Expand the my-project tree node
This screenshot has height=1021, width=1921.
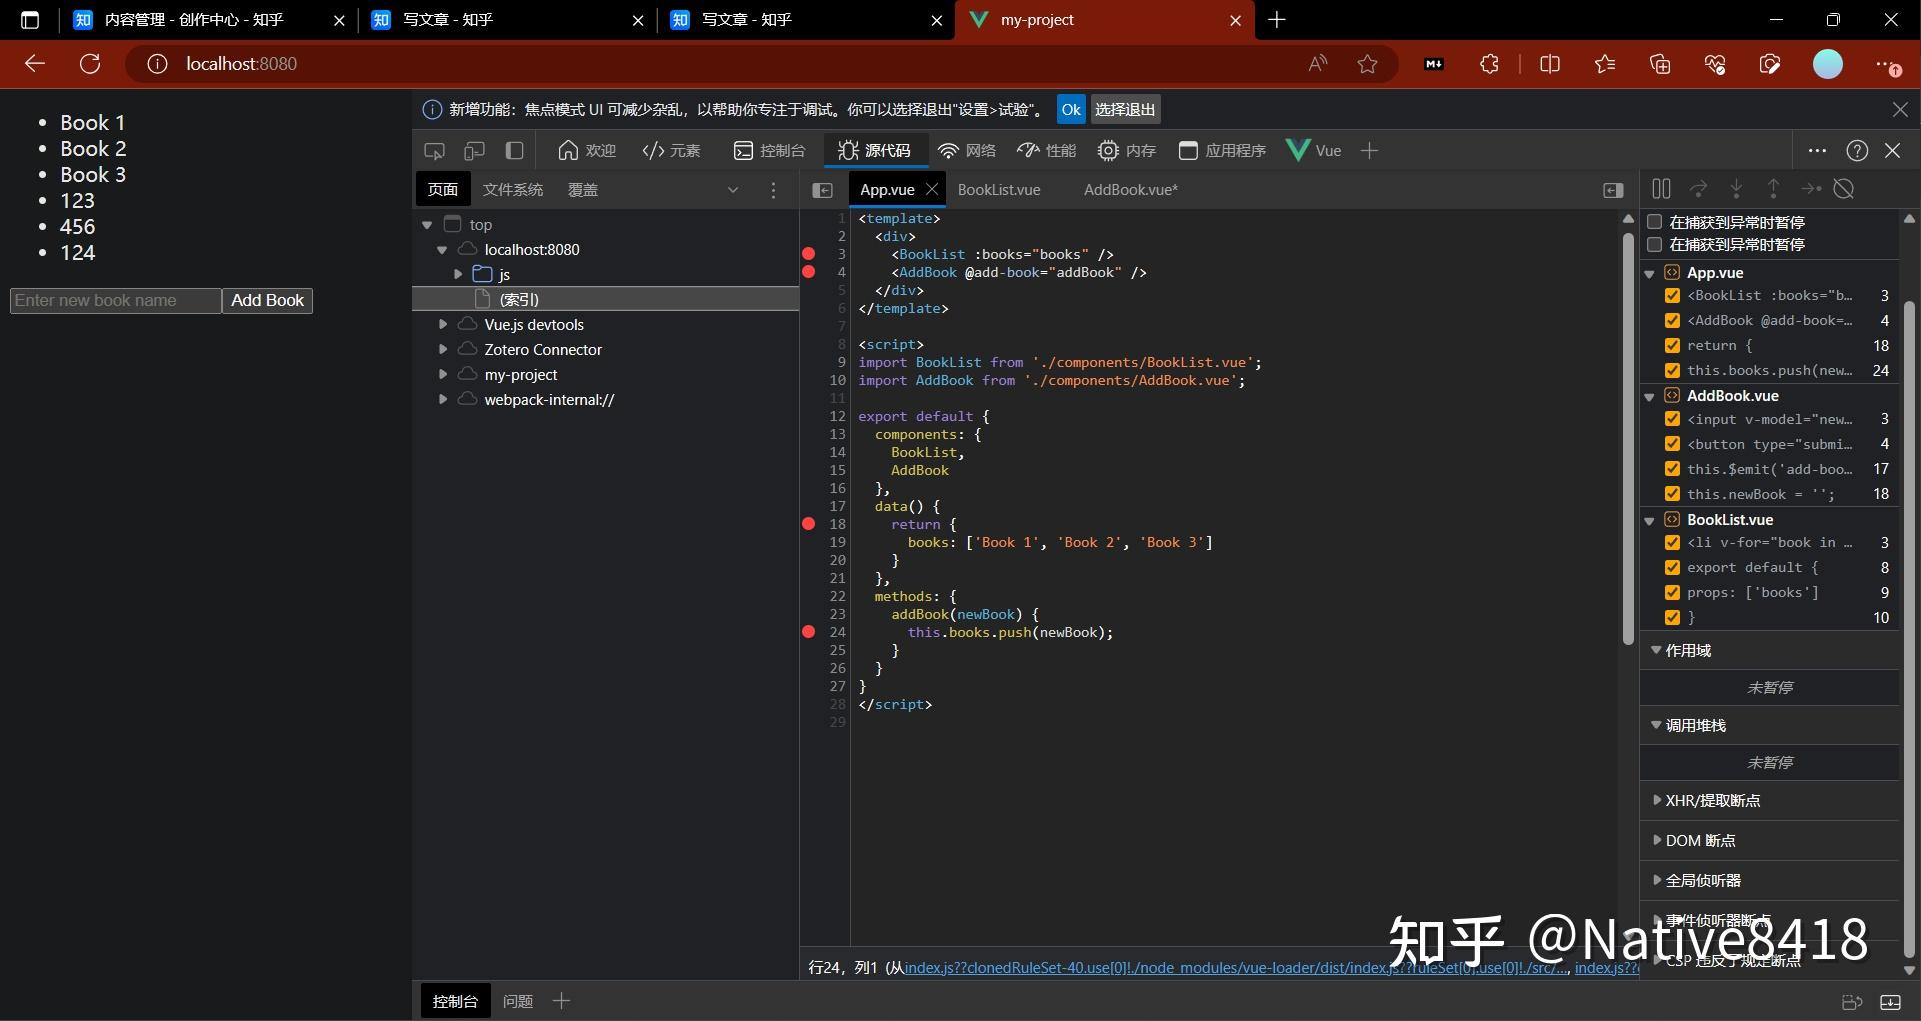tap(443, 374)
